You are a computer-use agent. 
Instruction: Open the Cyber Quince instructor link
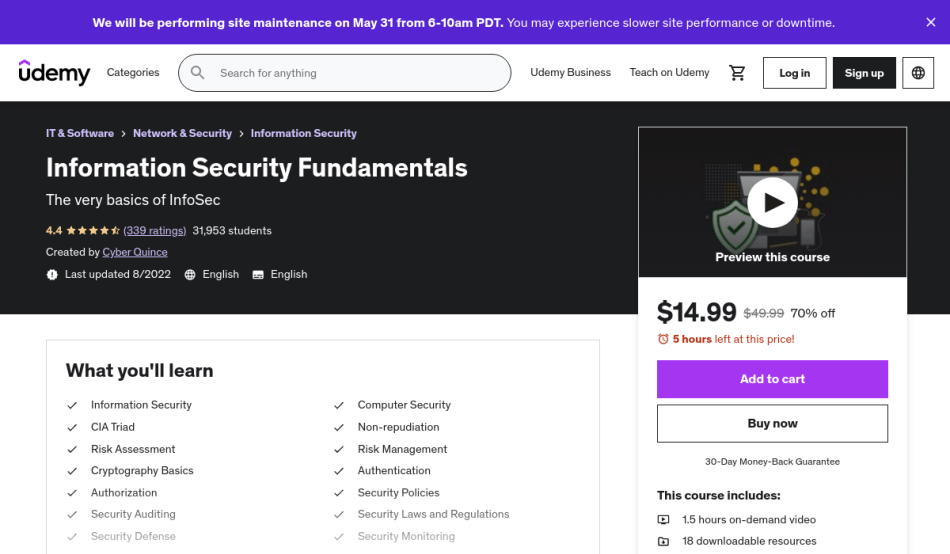(135, 252)
